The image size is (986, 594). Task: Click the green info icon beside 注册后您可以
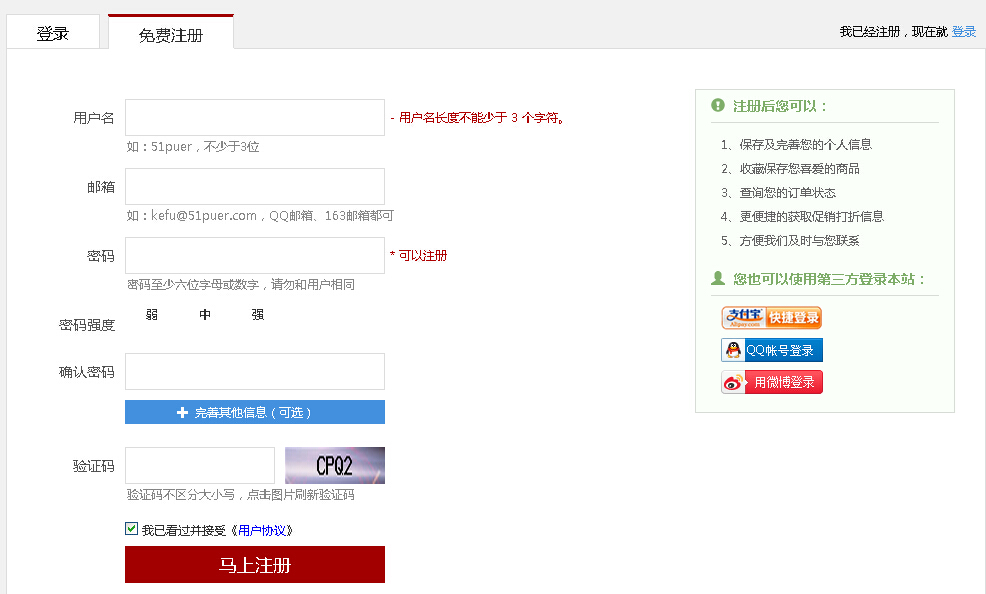[717, 105]
